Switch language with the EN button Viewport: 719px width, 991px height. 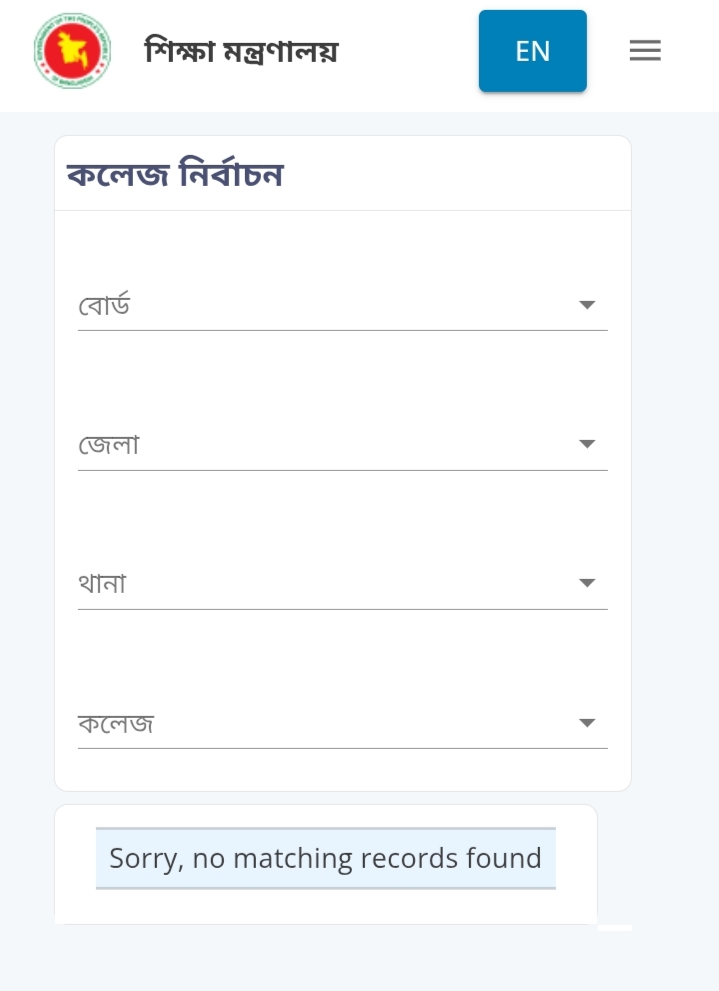pyautogui.click(x=532, y=51)
